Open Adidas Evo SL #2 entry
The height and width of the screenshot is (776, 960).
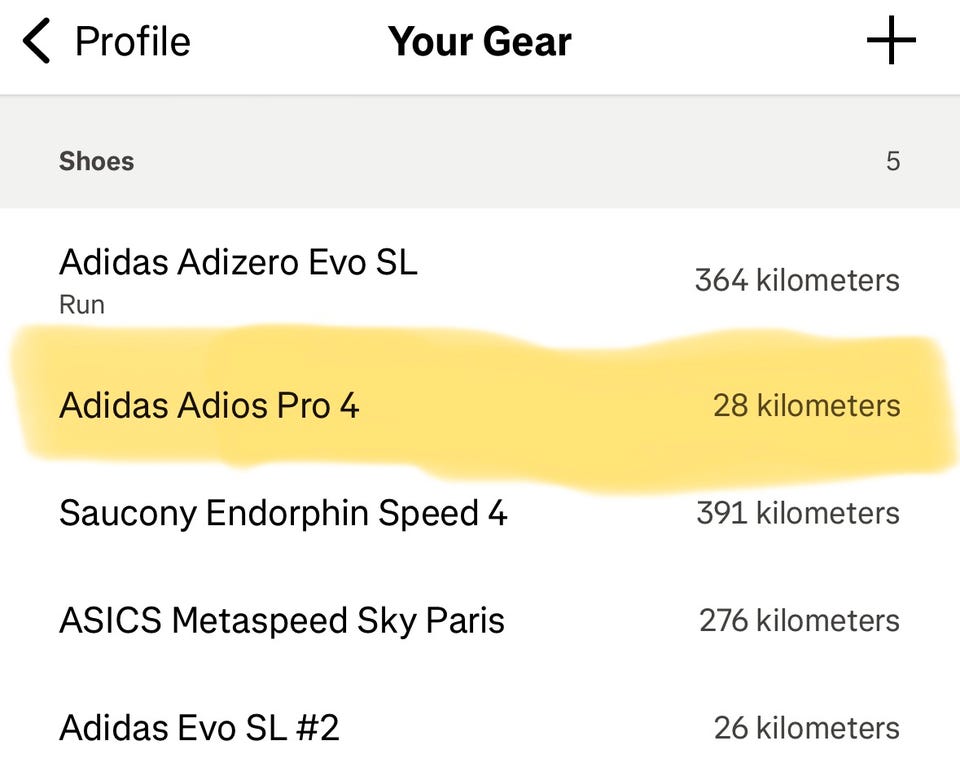click(x=199, y=727)
